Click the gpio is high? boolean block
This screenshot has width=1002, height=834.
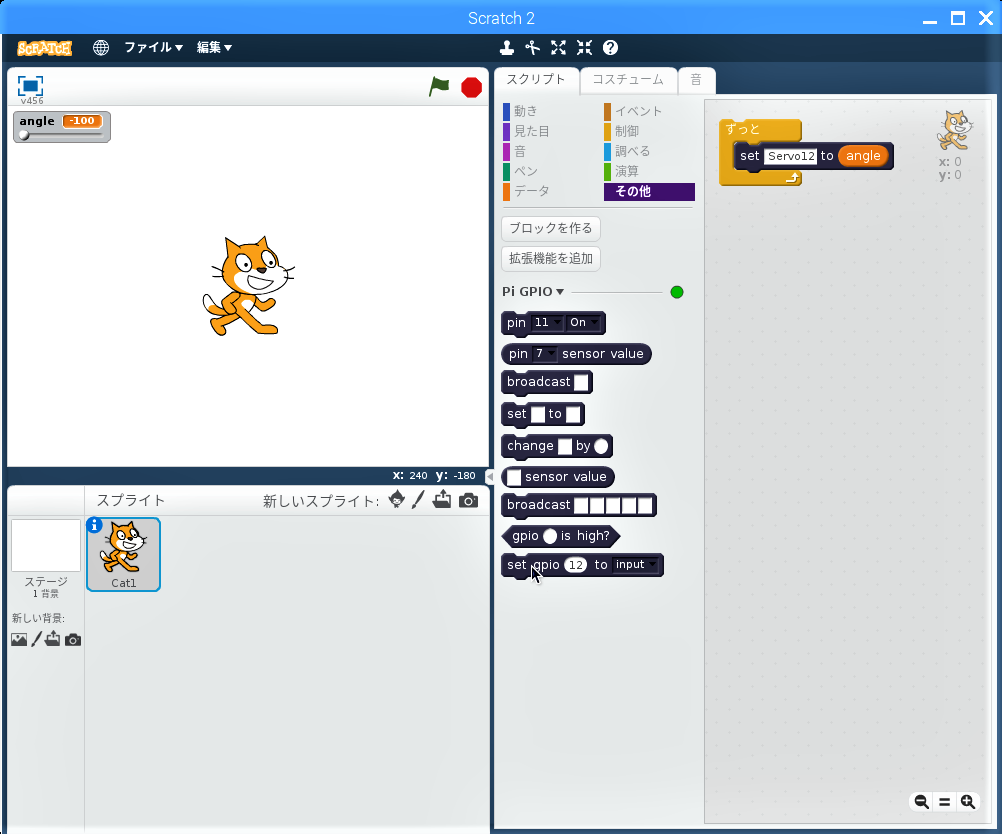[560, 536]
